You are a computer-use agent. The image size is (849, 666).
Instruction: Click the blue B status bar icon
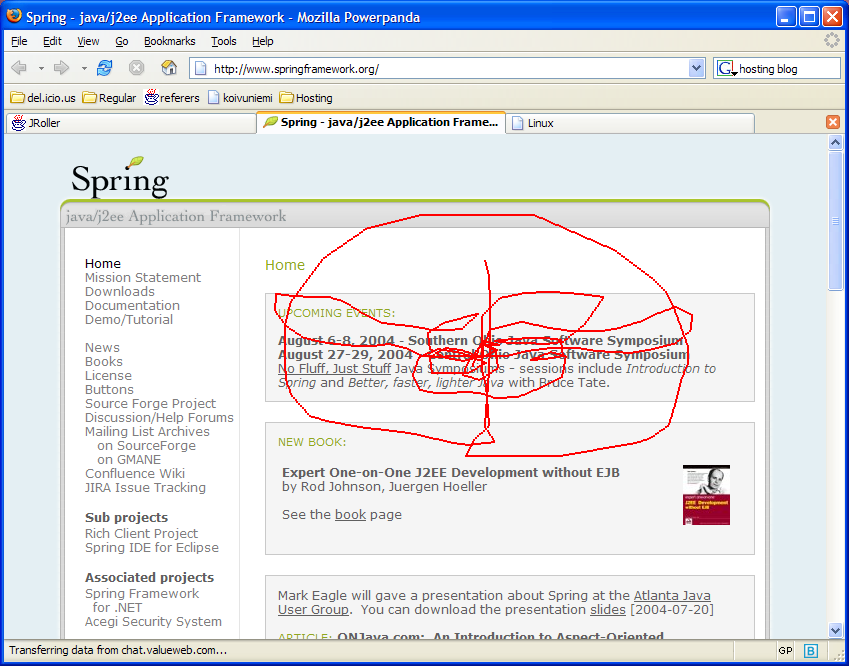[x=811, y=650]
